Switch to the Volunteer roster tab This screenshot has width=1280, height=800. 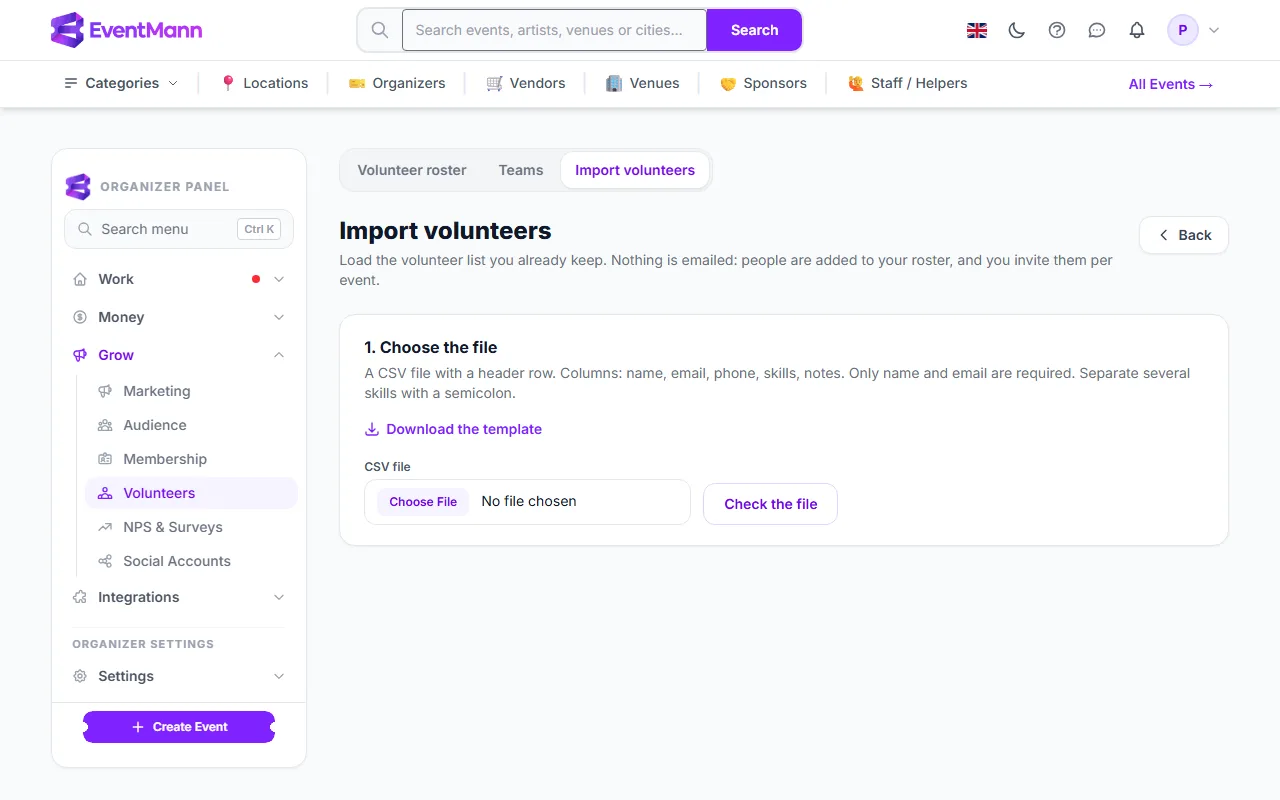[412, 170]
